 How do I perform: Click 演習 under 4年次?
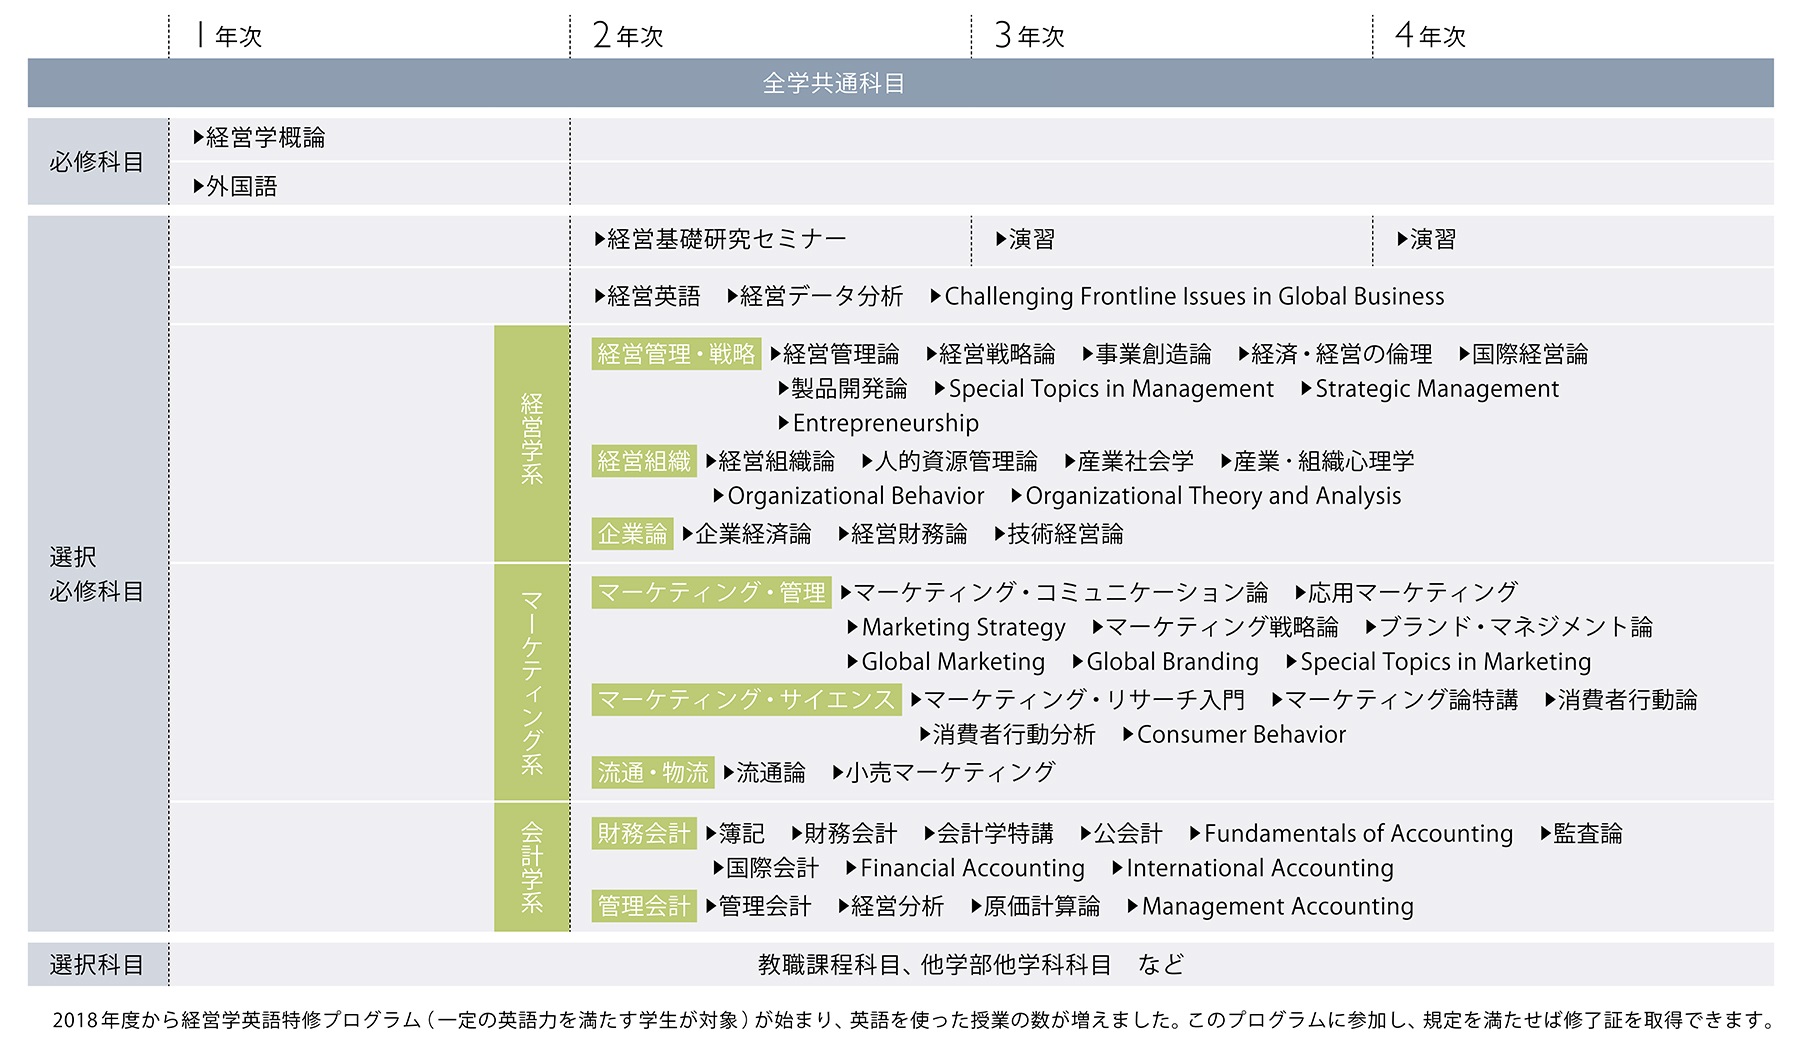pos(1426,239)
